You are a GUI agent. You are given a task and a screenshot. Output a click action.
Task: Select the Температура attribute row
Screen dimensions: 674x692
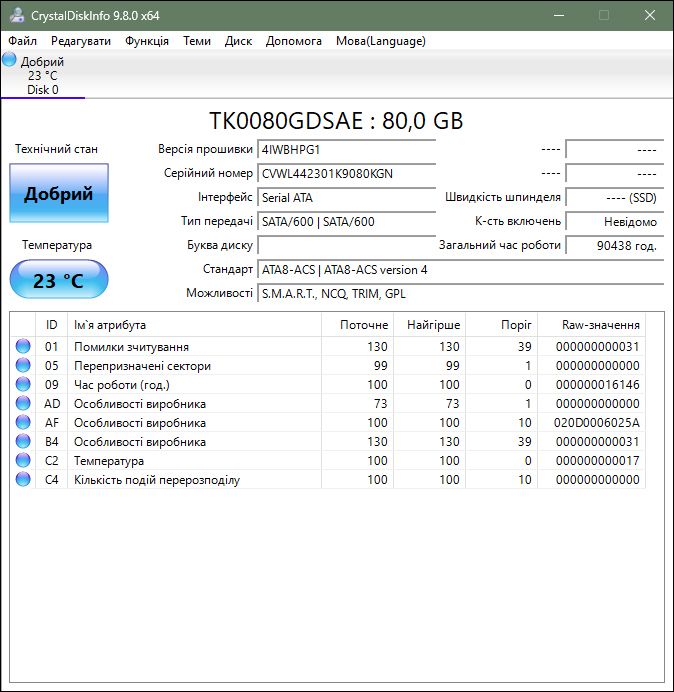[328, 460]
